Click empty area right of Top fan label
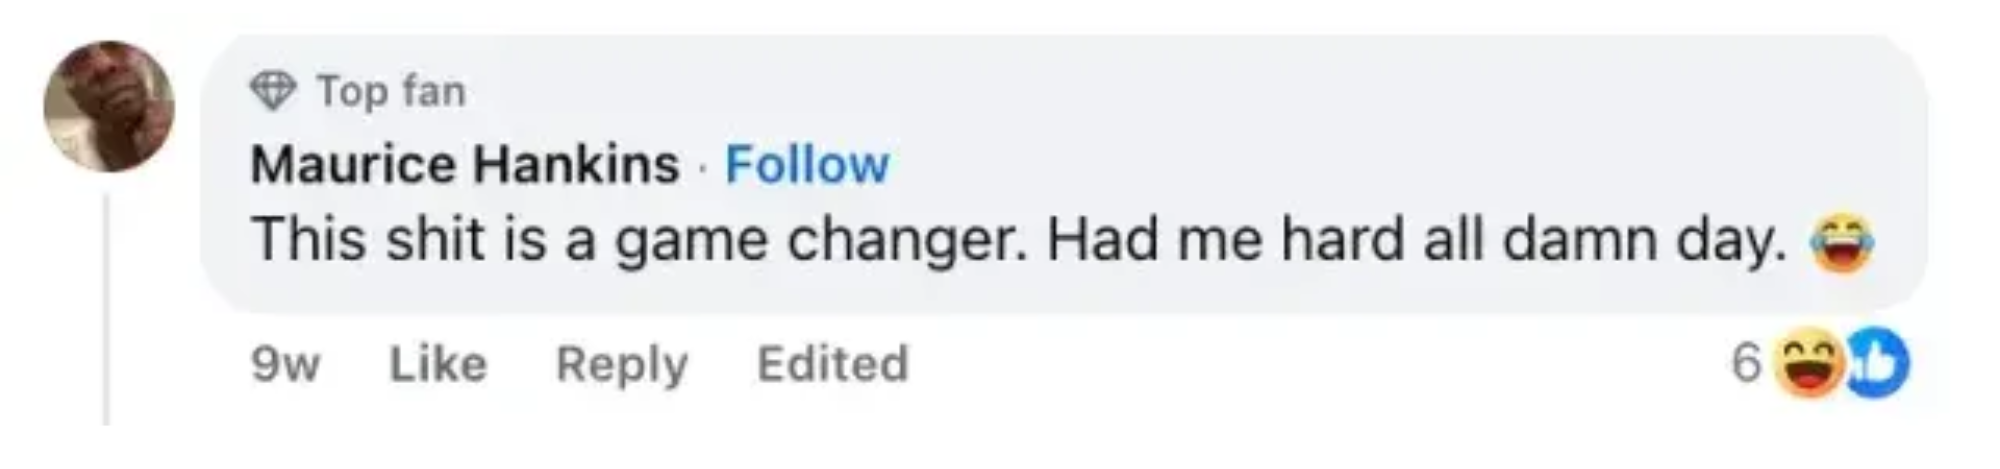The width and height of the screenshot is (2000, 469). click(1100, 92)
